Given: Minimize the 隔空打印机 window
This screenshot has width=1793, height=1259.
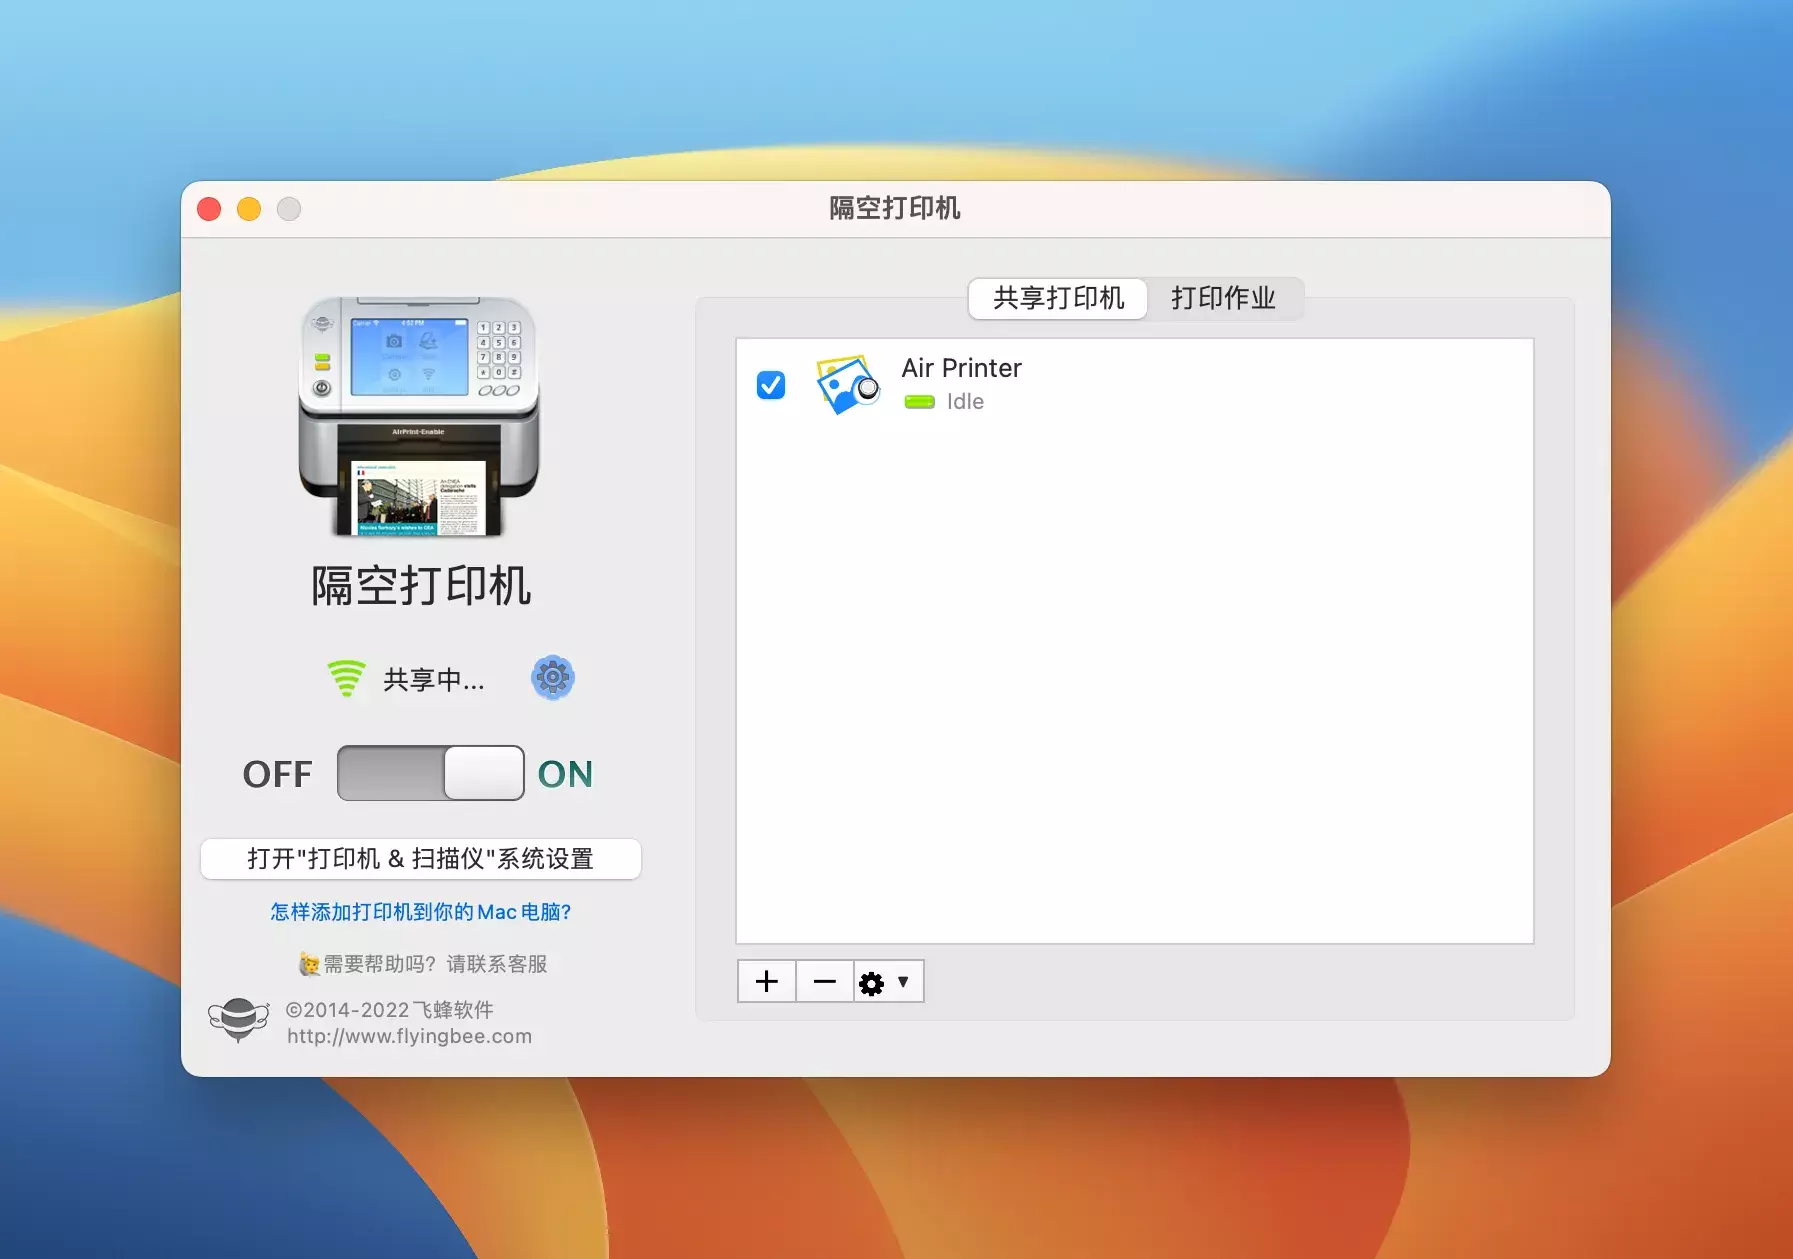Looking at the screenshot, I should coord(249,209).
